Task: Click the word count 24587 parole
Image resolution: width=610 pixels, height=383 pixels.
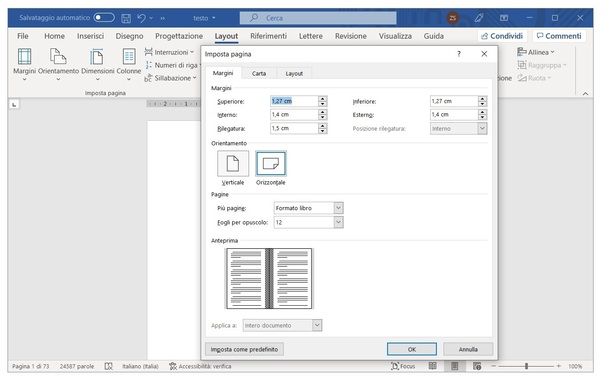Action: pyautogui.click(x=77, y=366)
